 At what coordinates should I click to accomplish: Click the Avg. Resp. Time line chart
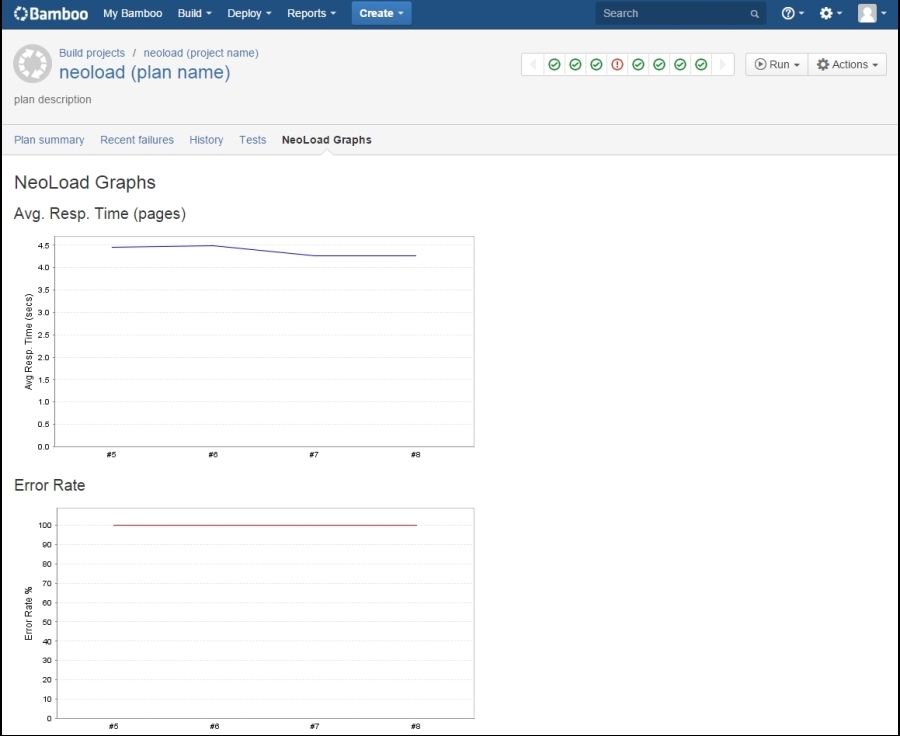click(x=249, y=347)
